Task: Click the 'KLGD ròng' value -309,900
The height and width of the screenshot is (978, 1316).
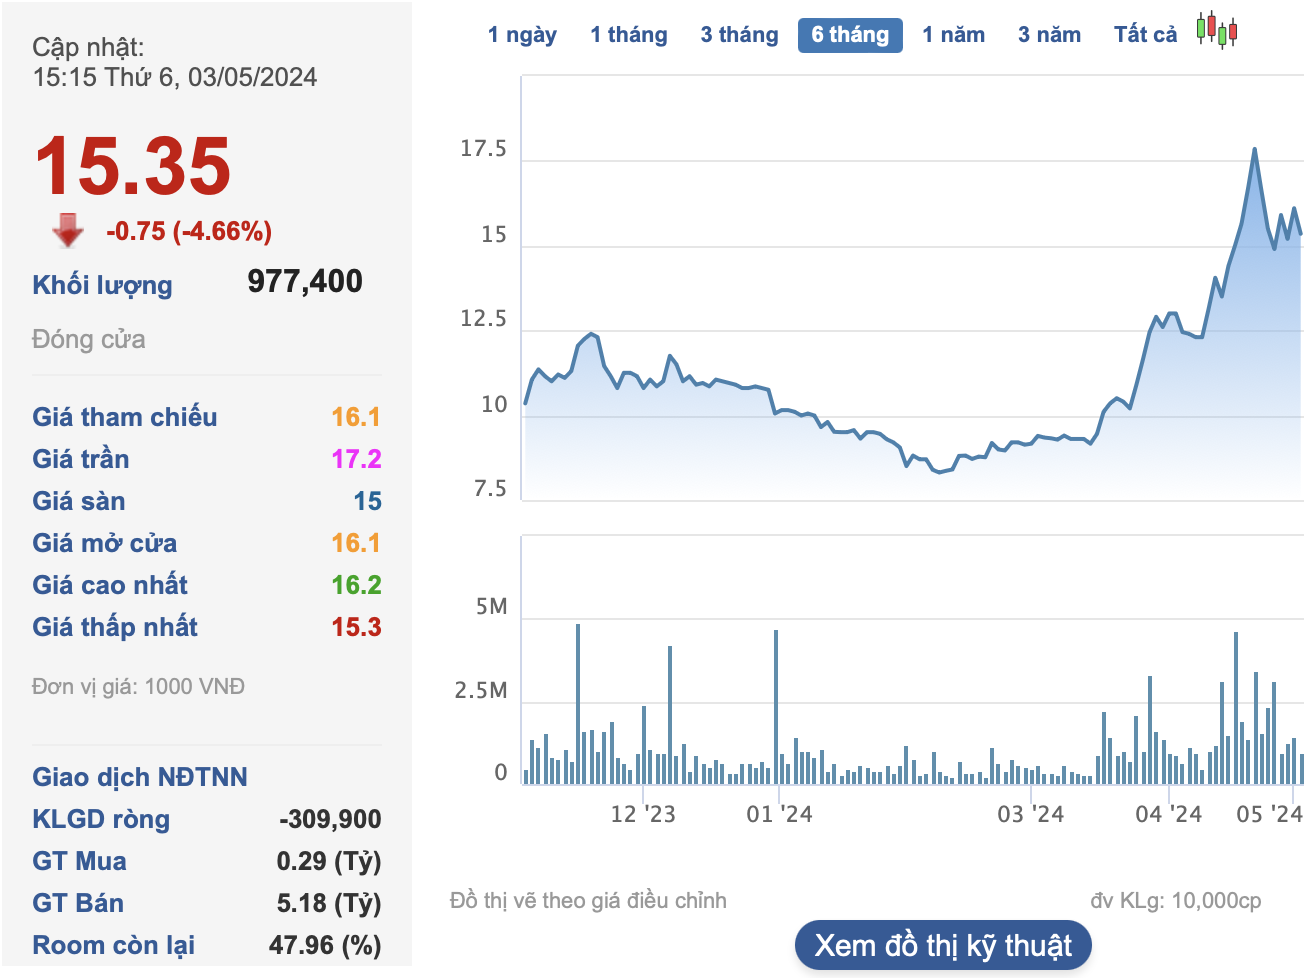Action: coord(330,819)
